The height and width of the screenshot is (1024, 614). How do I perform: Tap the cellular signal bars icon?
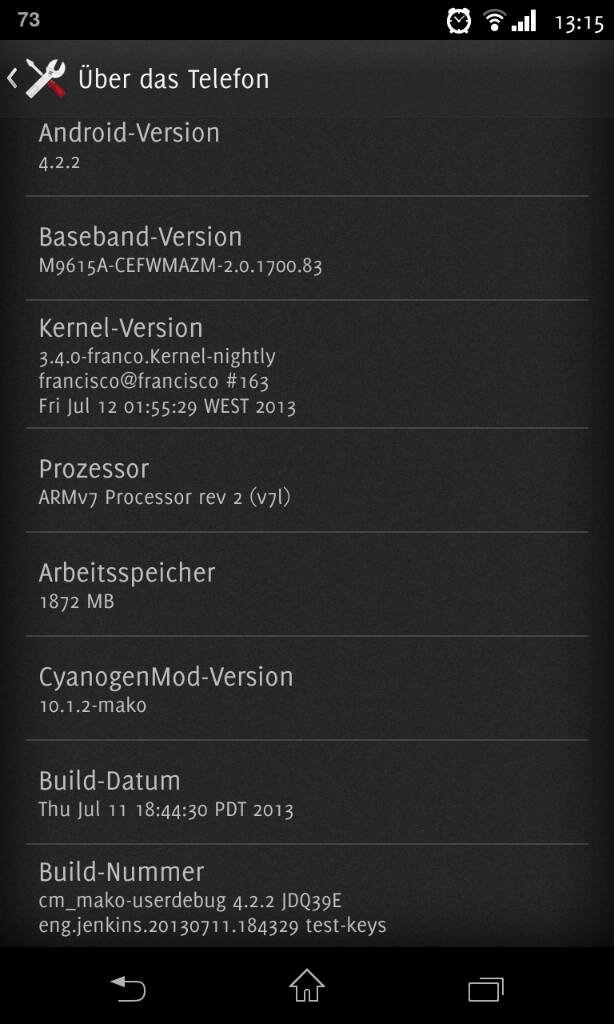tap(524, 21)
